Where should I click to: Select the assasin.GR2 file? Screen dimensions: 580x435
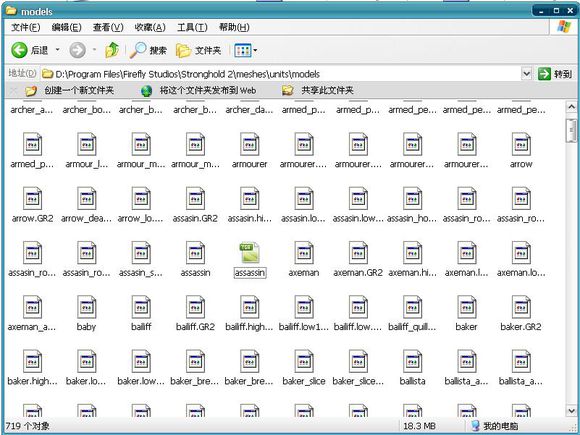[195, 199]
